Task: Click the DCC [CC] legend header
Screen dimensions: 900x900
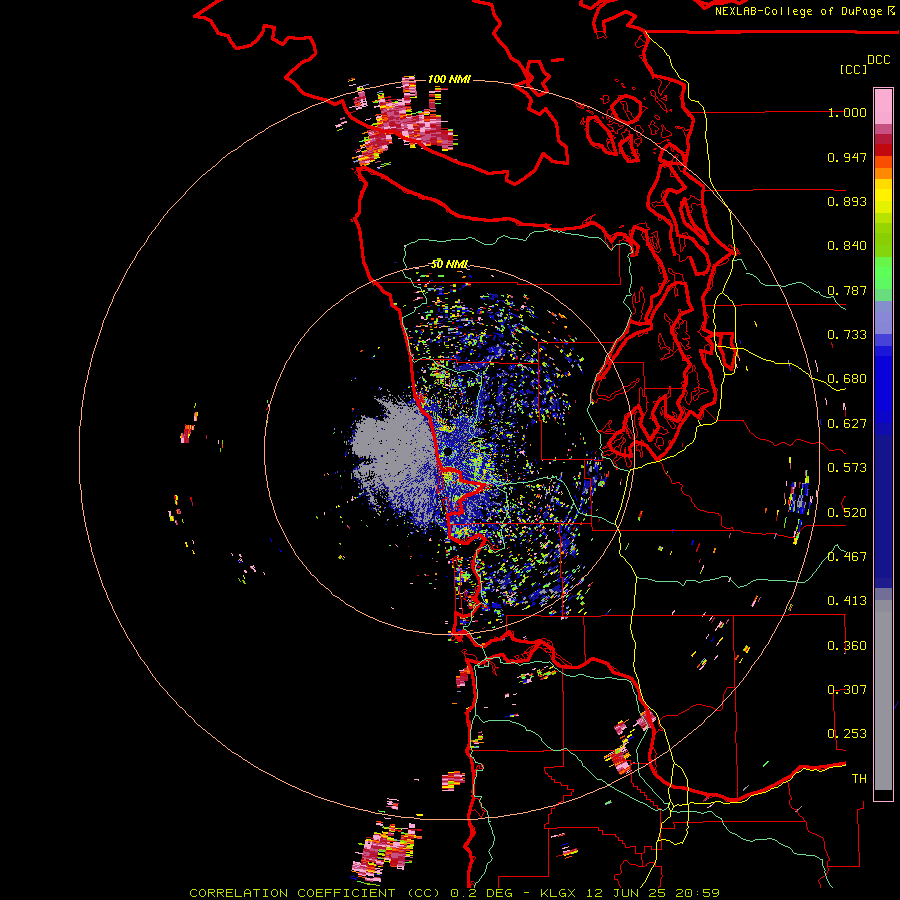Action: [x=865, y=64]
